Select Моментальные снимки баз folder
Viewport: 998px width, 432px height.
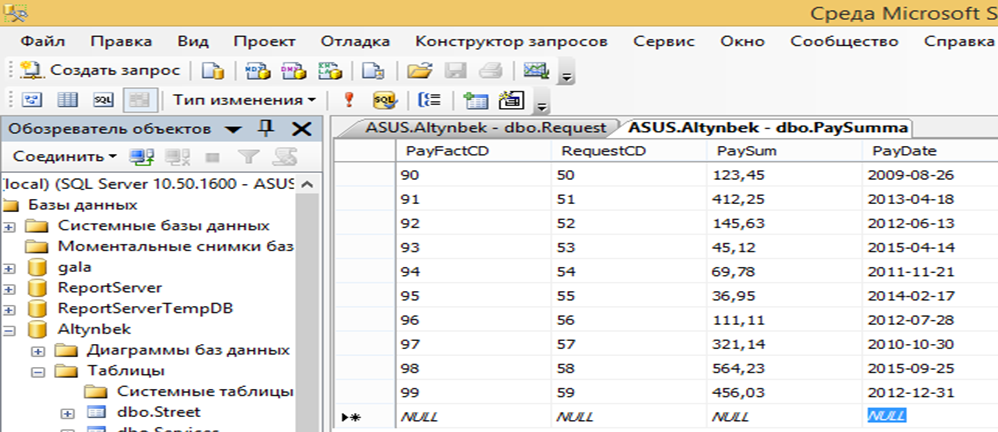click(175, 247)
